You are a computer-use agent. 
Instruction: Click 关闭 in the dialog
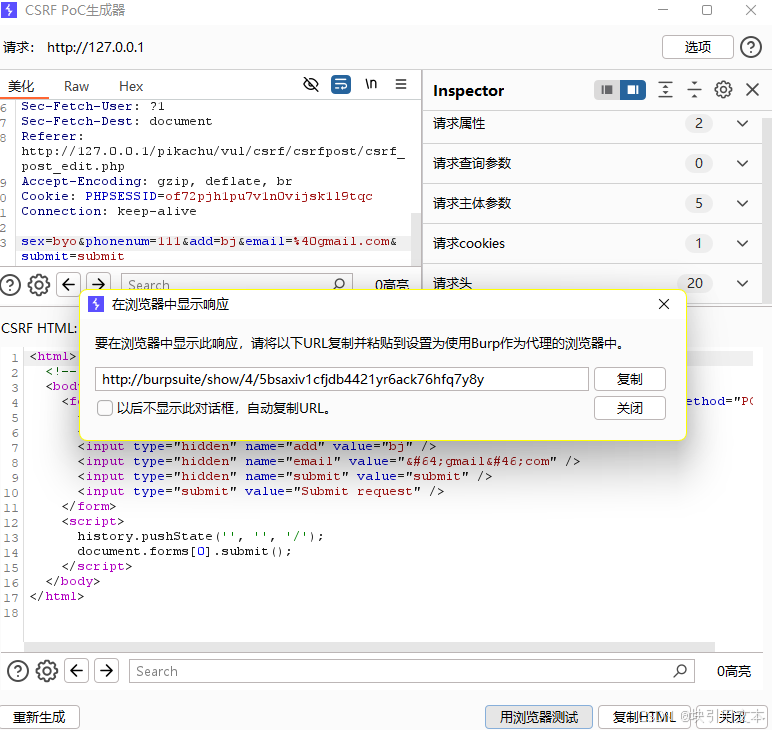tap(630, 408)
